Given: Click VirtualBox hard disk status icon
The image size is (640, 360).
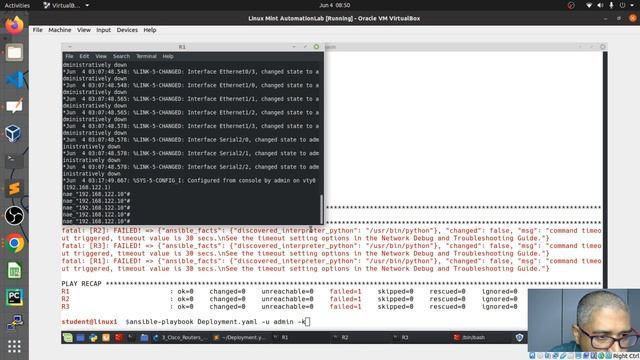Looking at the screenshot, I should 532,356.
